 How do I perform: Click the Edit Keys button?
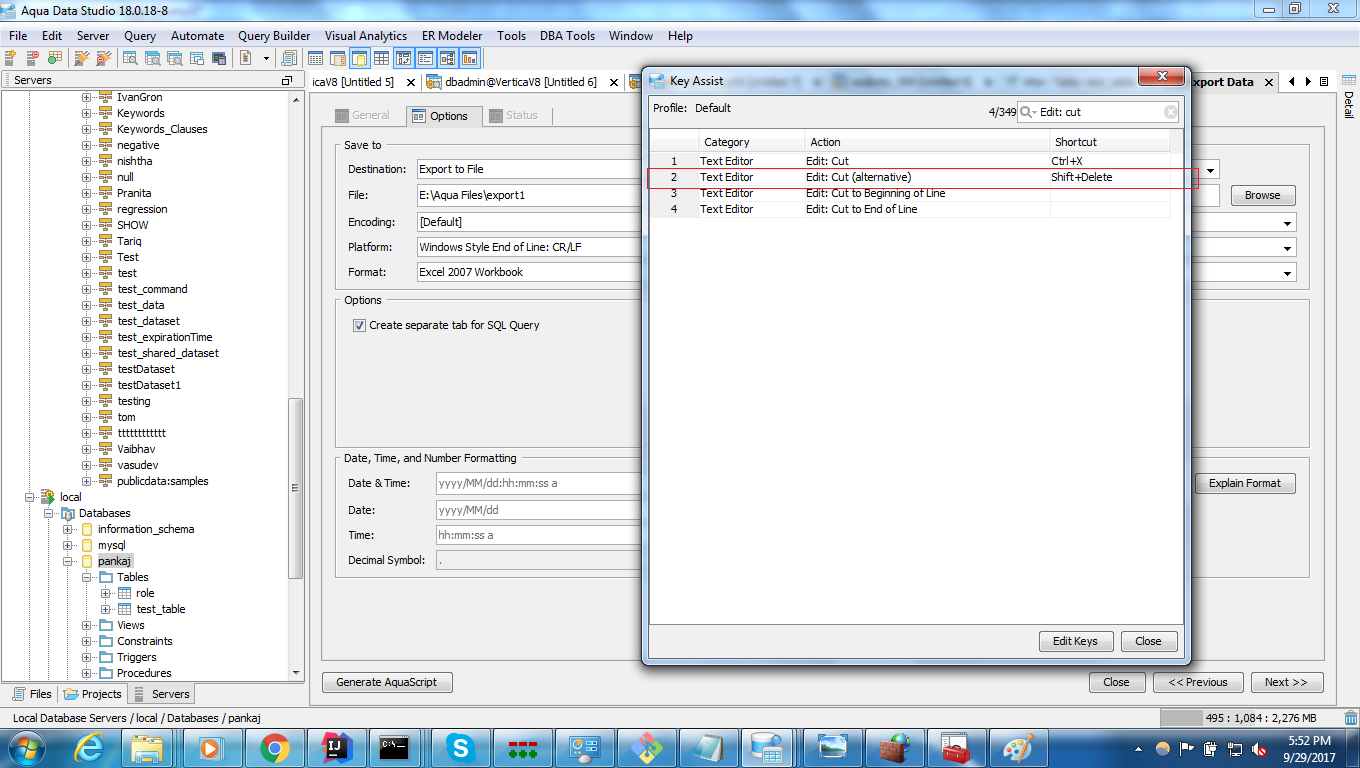(x=1076, y=641)
